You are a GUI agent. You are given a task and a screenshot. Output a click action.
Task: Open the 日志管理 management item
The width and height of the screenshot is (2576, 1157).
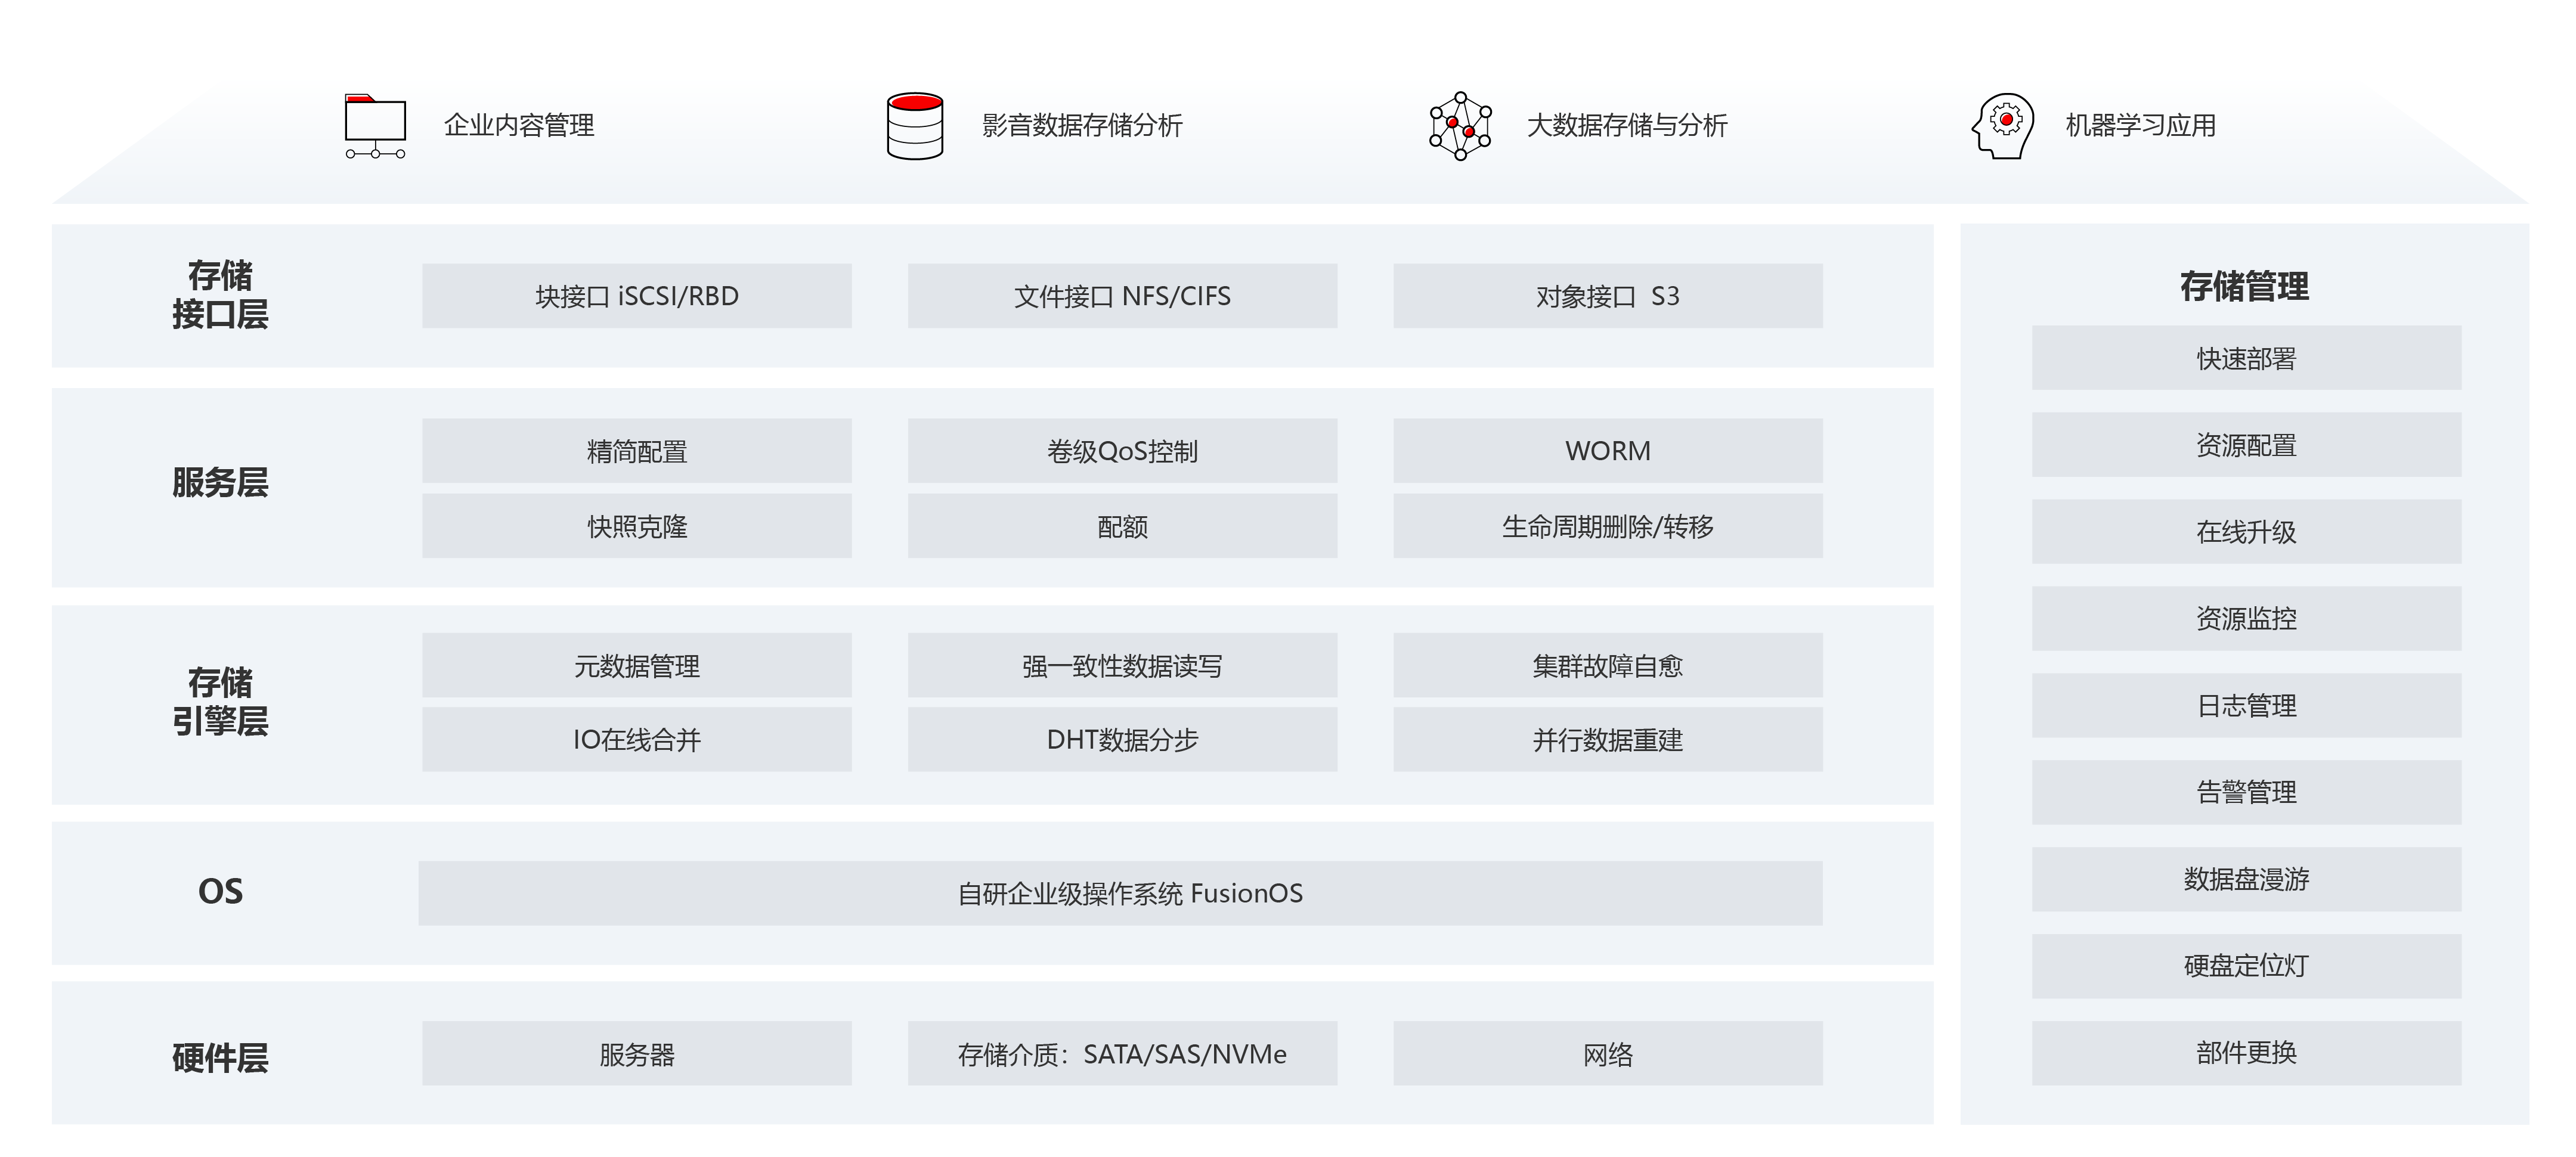pyautogui.click(x=2246, y=705)
